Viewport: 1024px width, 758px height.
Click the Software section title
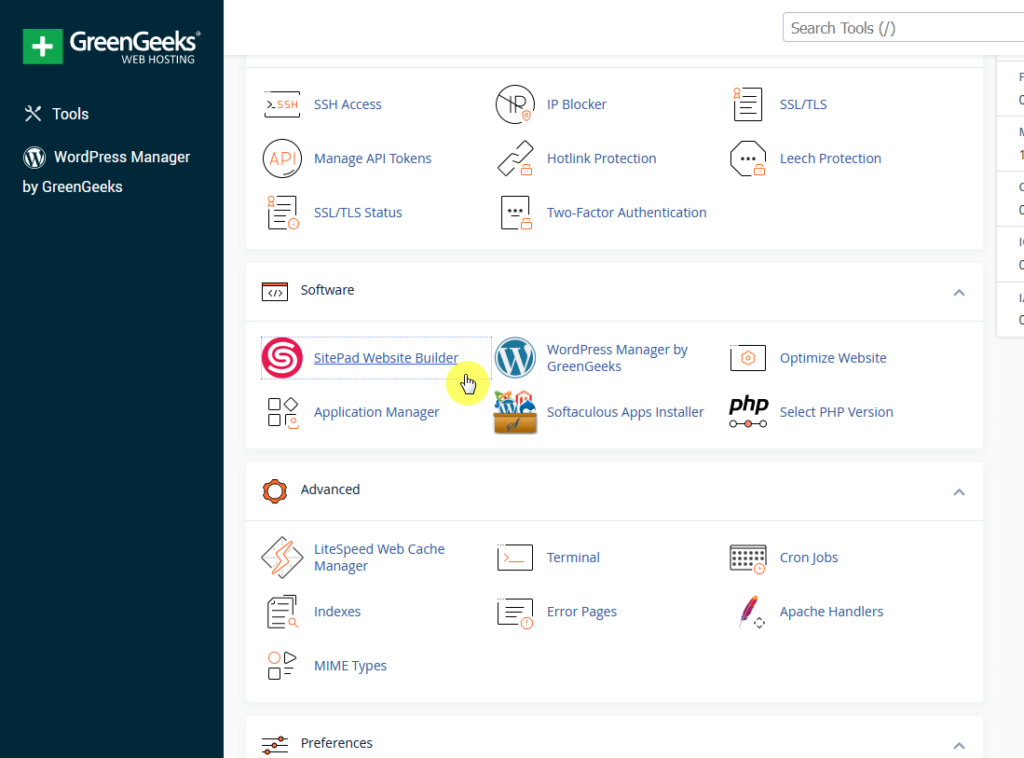click(x=327, y=290)
